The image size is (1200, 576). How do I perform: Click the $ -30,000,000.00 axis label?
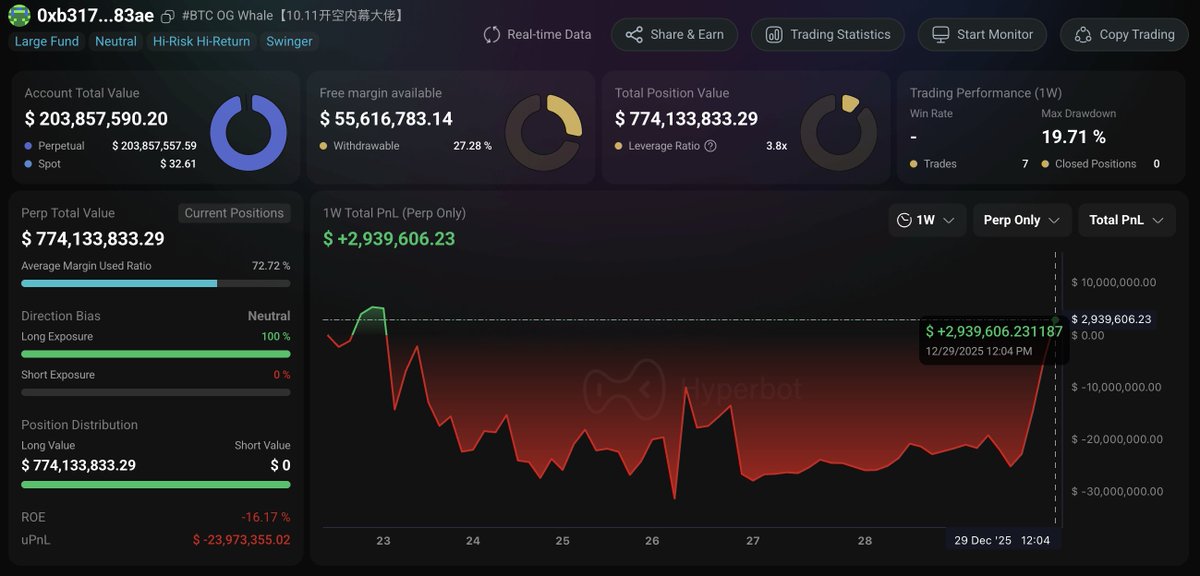(1117, 491)
